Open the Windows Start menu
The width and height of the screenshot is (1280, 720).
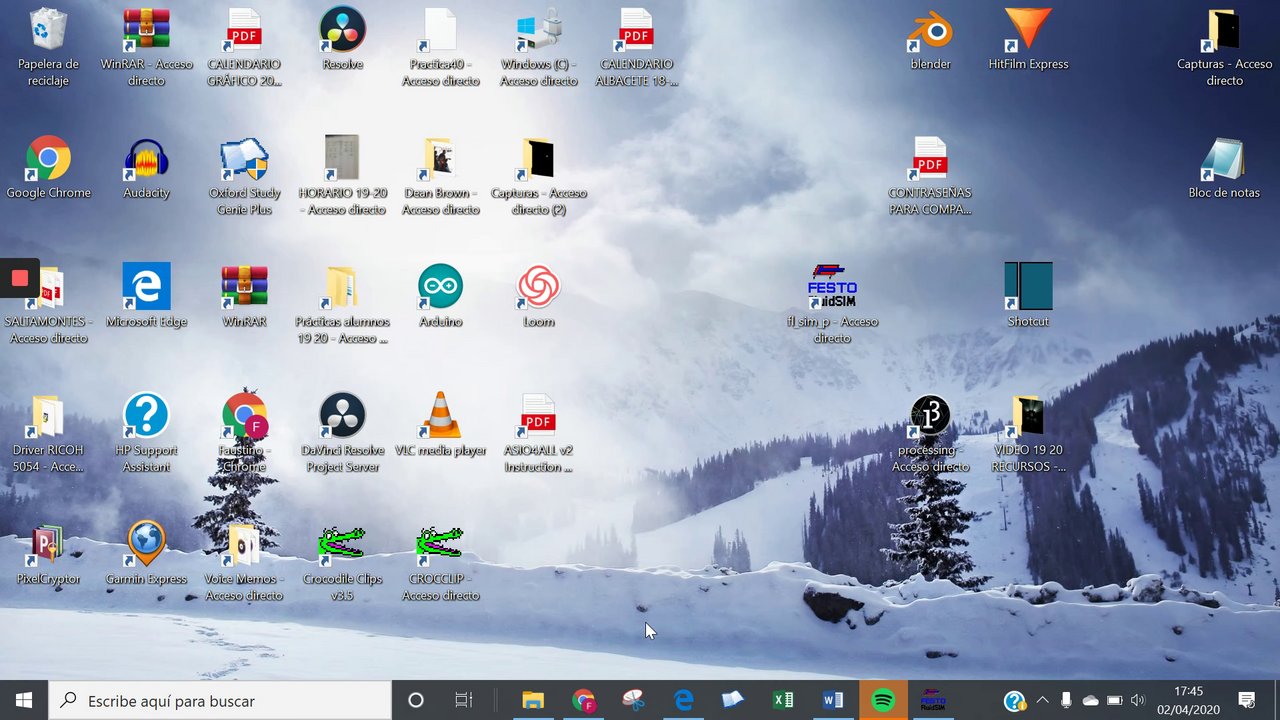point(24,701)
